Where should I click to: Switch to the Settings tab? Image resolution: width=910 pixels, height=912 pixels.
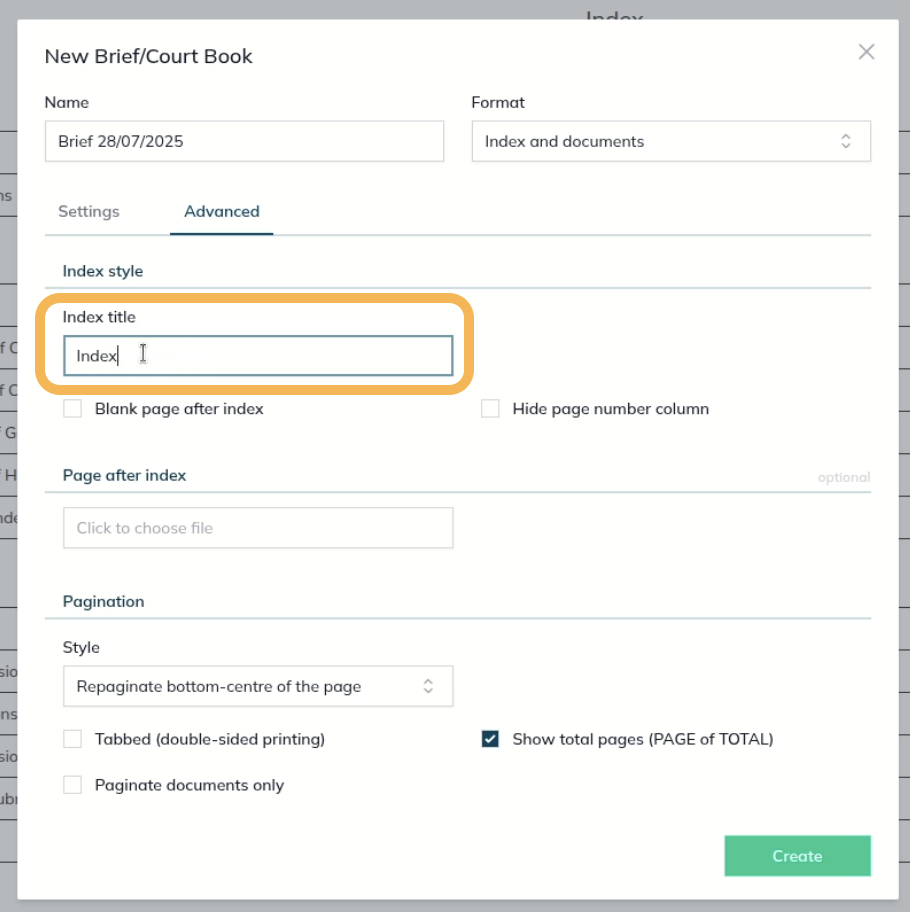coord(89,211)
